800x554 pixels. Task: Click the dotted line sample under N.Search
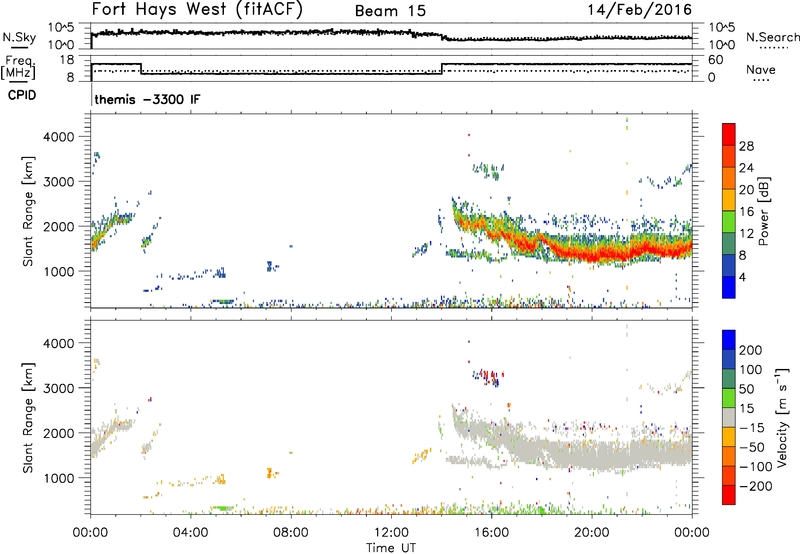(774, 48)
